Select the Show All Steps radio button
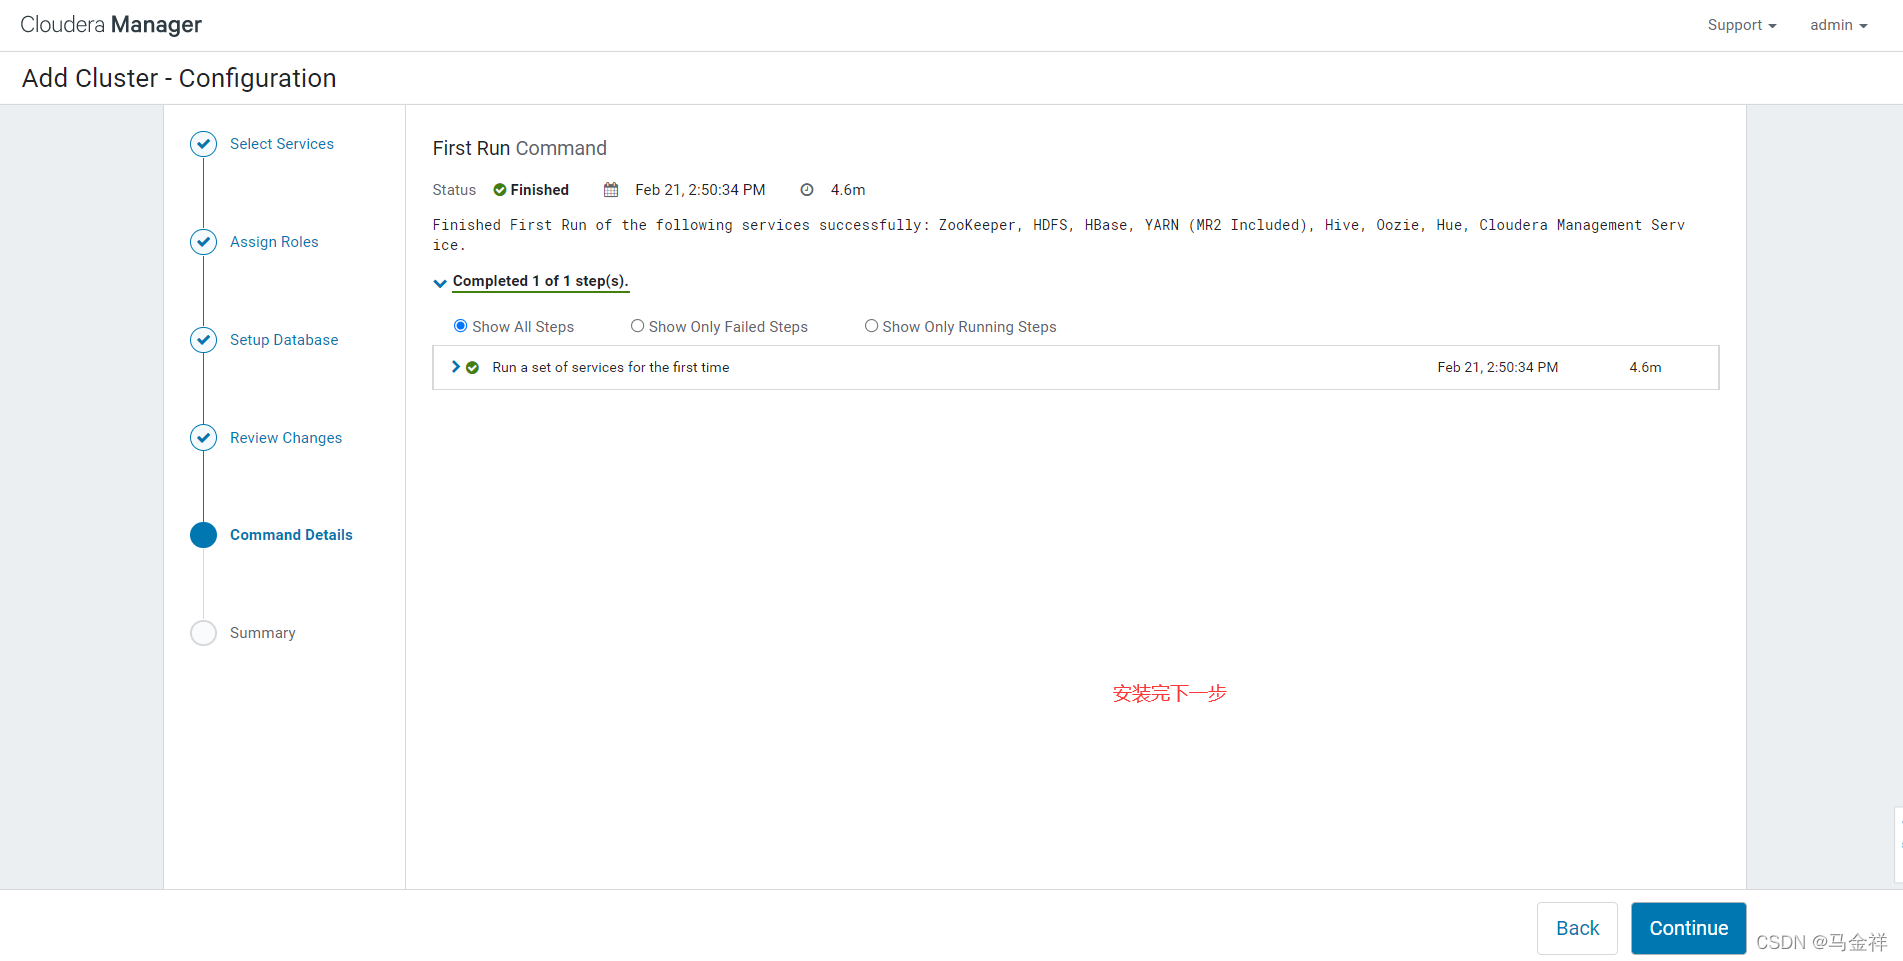1903x961 pixels. tap(461, 326)
